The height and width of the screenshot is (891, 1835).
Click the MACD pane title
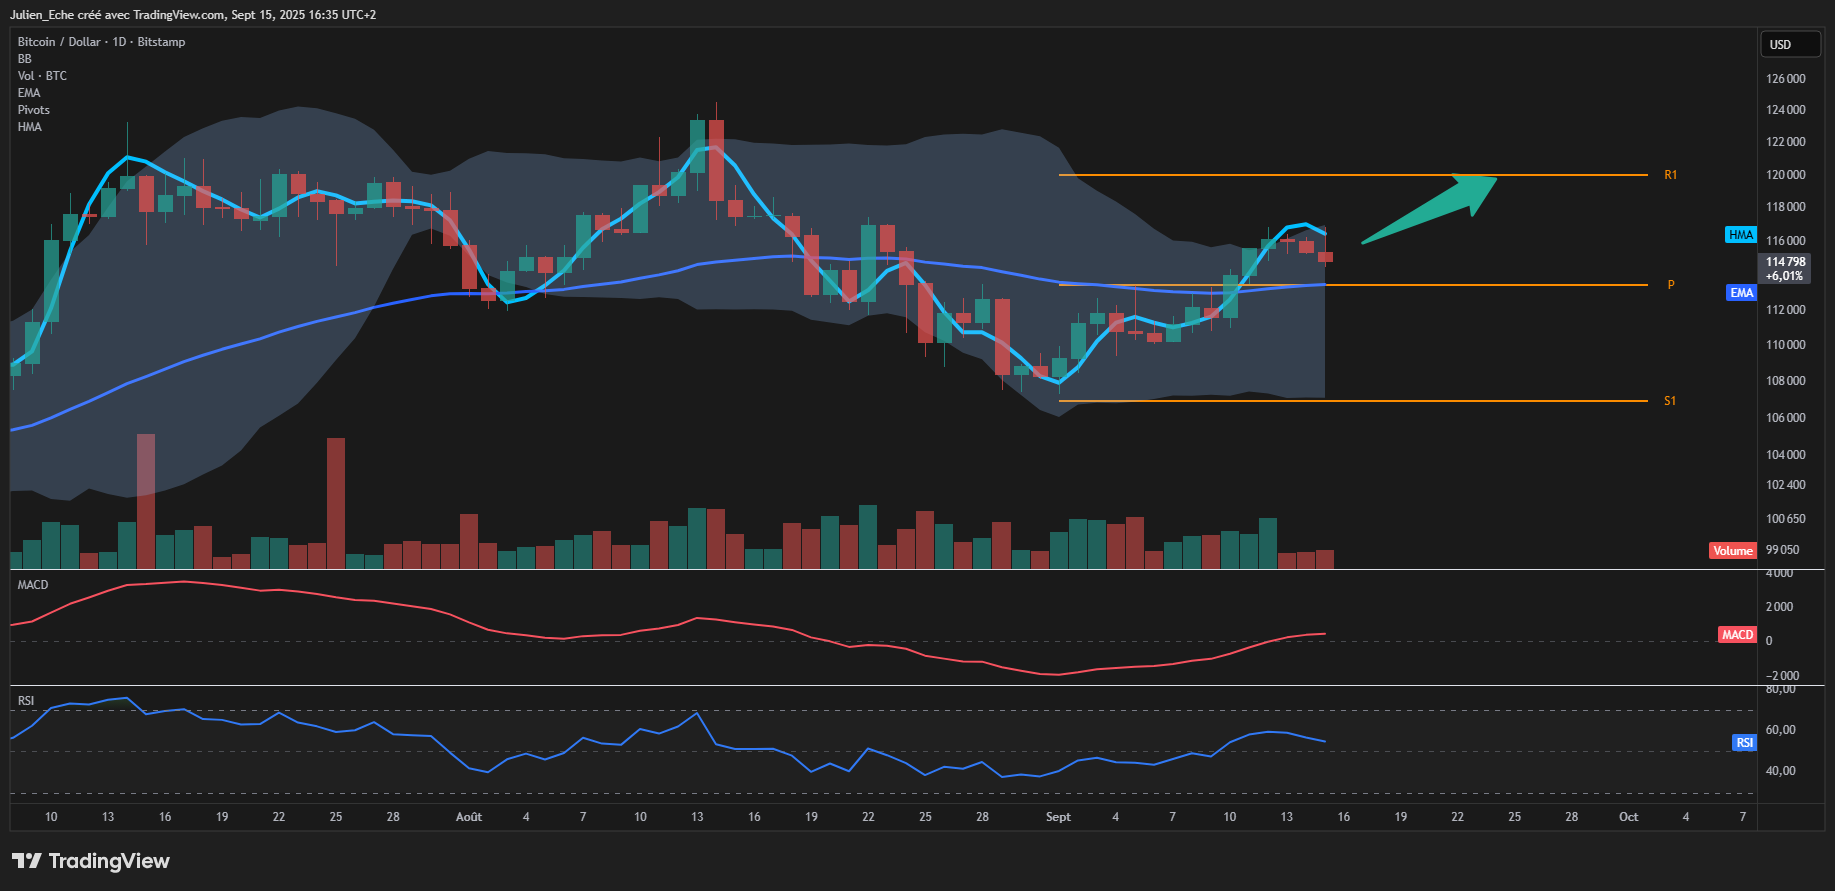[x=33, y=585]
